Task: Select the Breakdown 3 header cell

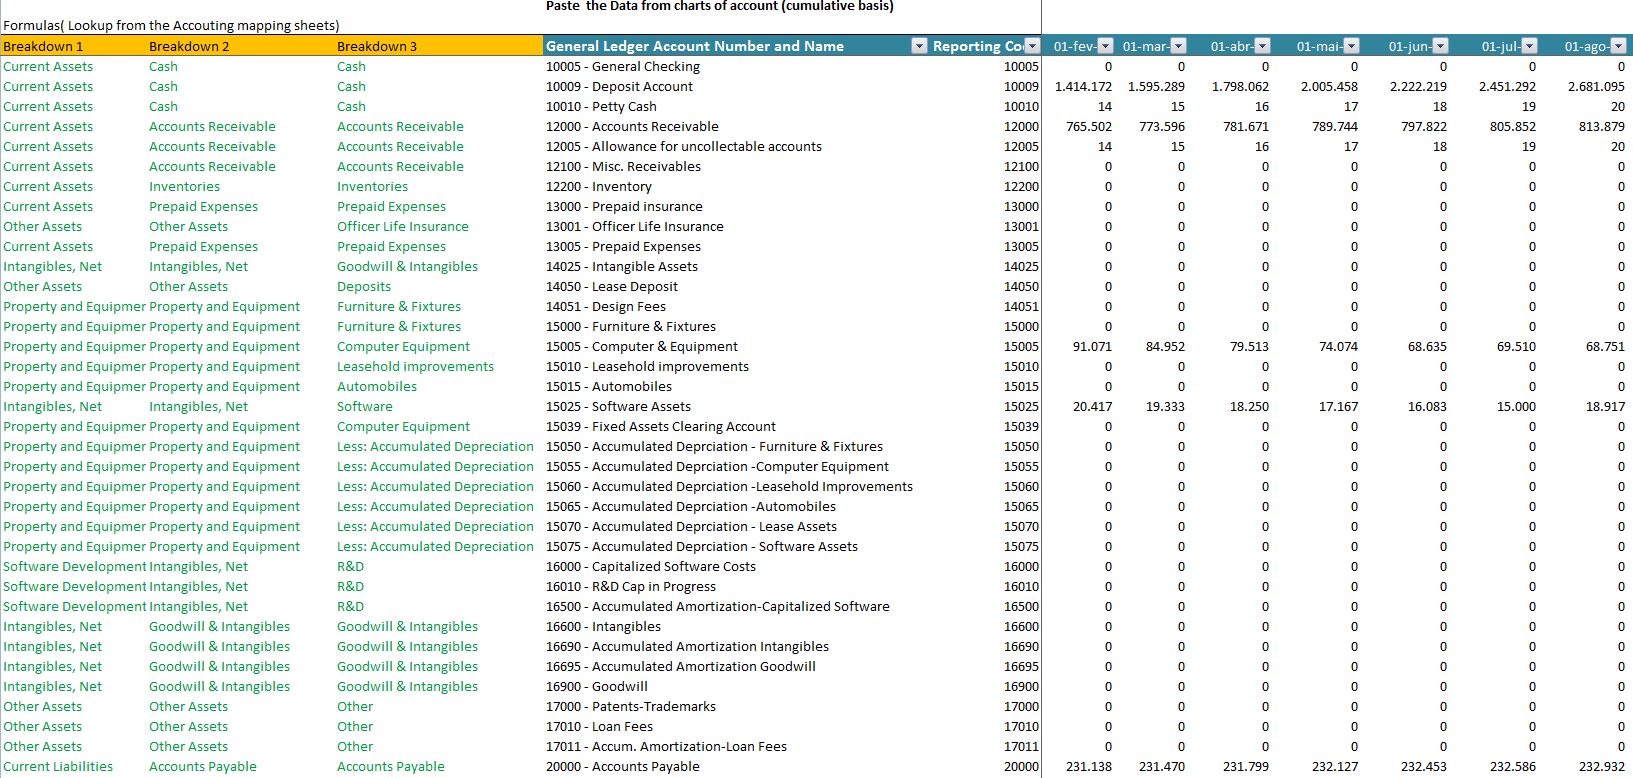Action: [x=439, y=46]
